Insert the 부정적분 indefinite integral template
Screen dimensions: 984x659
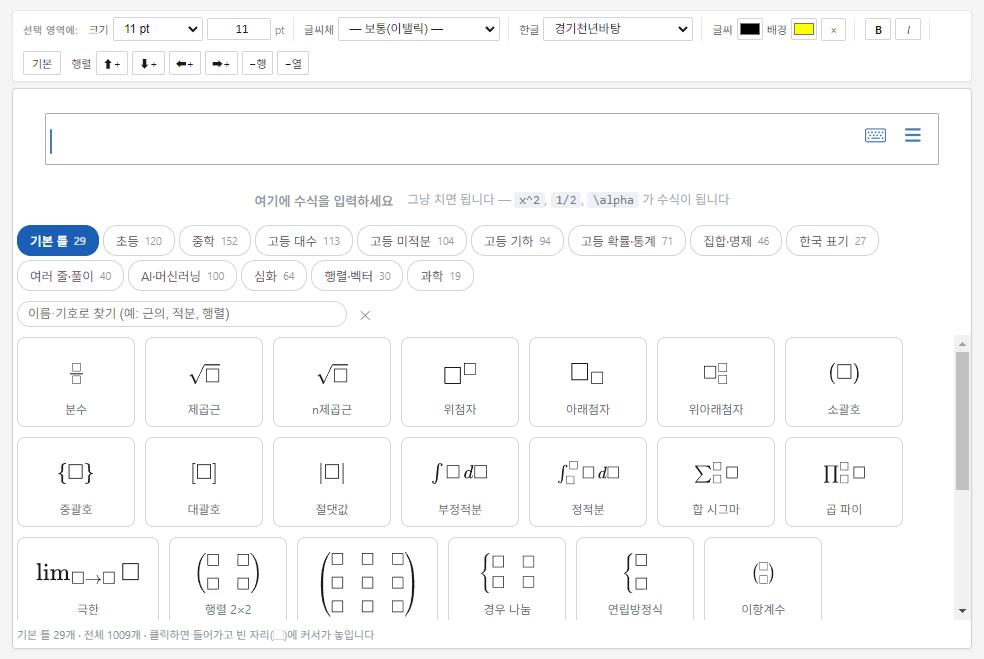(460, 482)
